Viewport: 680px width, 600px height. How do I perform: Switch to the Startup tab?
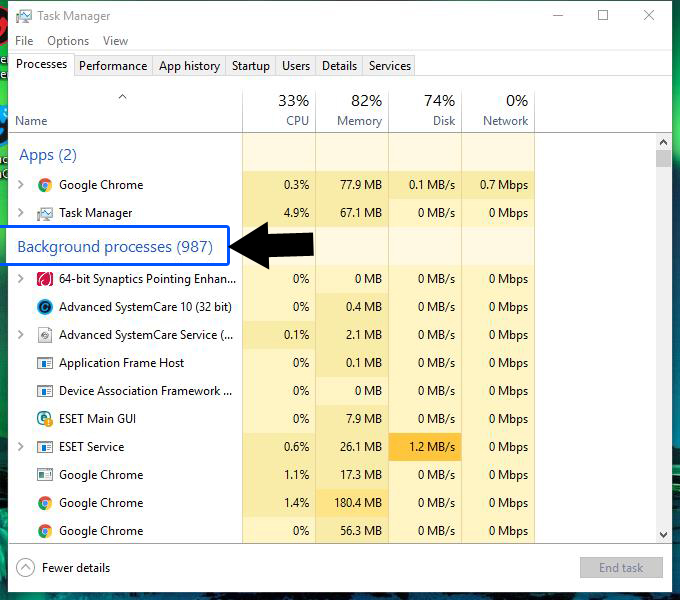251,66
